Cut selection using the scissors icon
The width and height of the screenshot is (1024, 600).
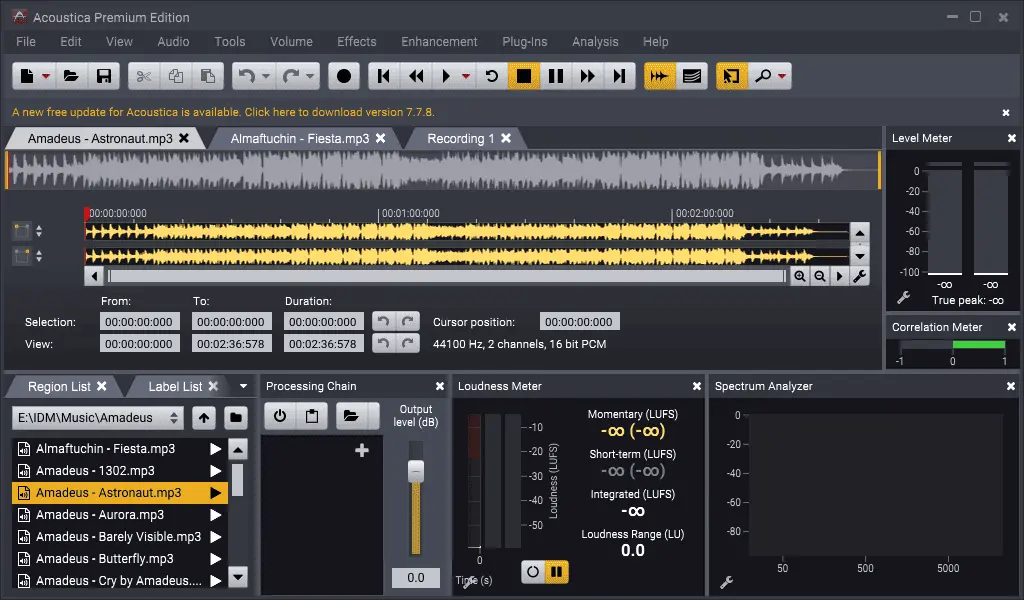pyautogui.click(x=144, y=76)
